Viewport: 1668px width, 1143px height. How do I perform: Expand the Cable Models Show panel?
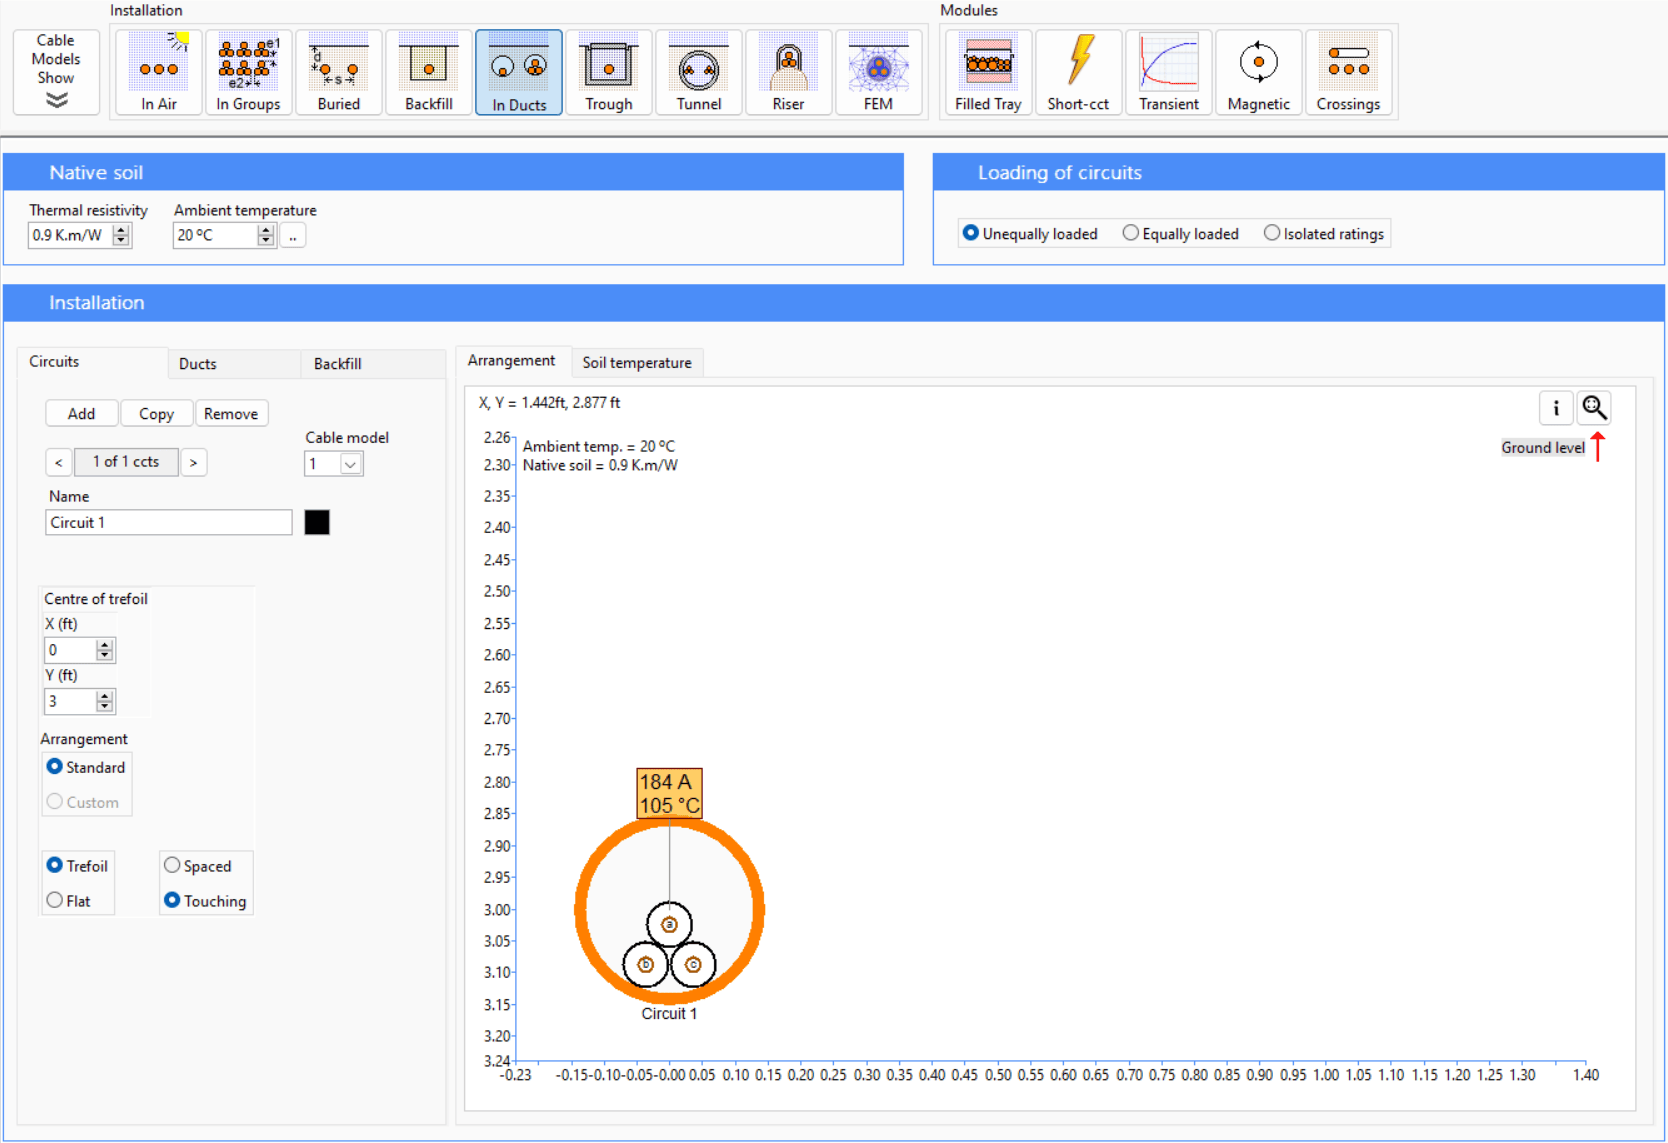tap(56, 71)
